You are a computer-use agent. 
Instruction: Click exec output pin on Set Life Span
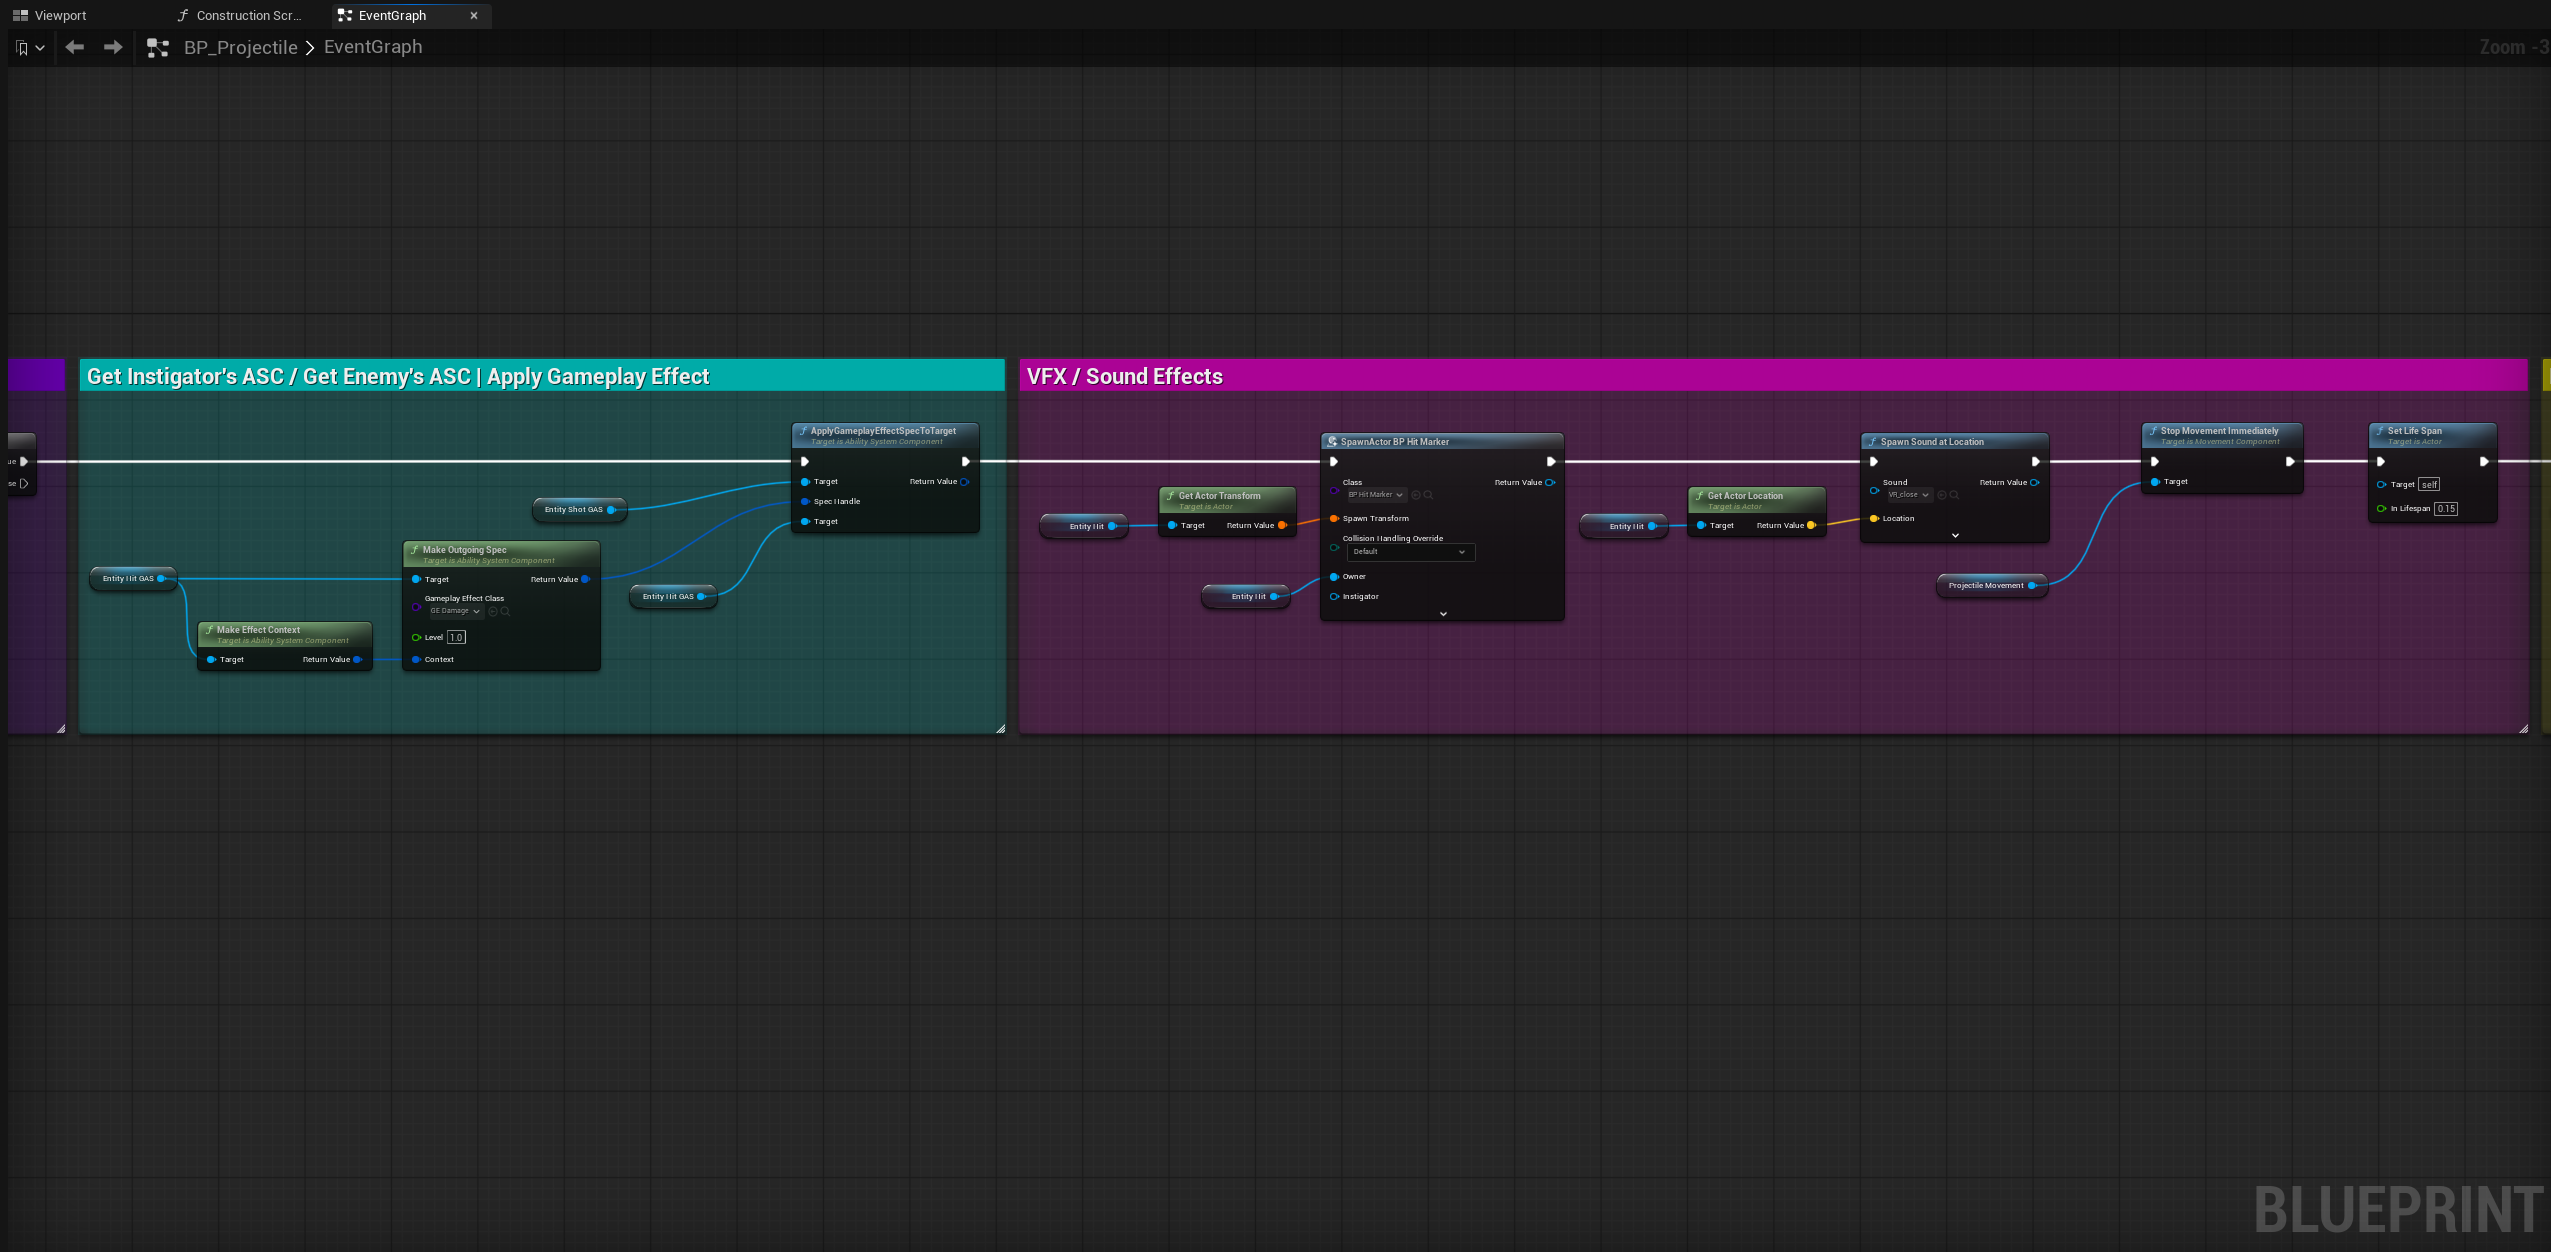point(2484,462)
